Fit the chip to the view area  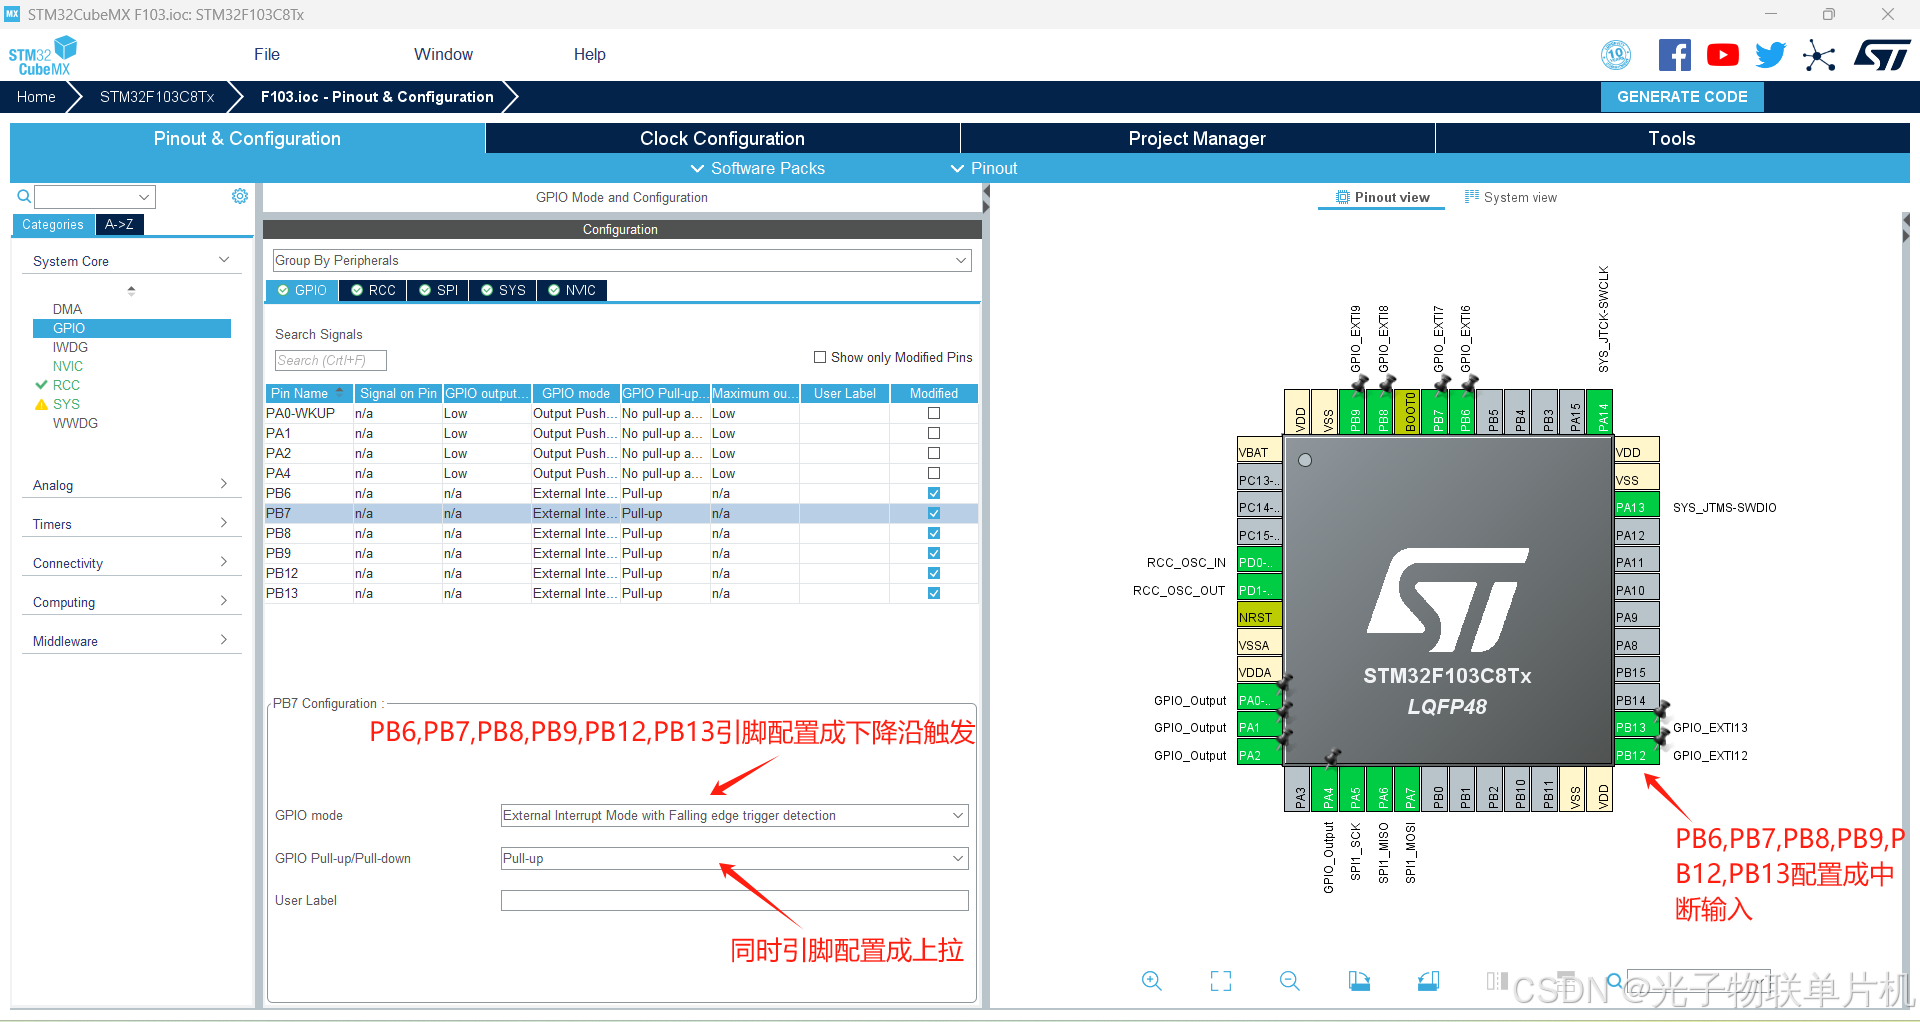[x=1221, y=981]
